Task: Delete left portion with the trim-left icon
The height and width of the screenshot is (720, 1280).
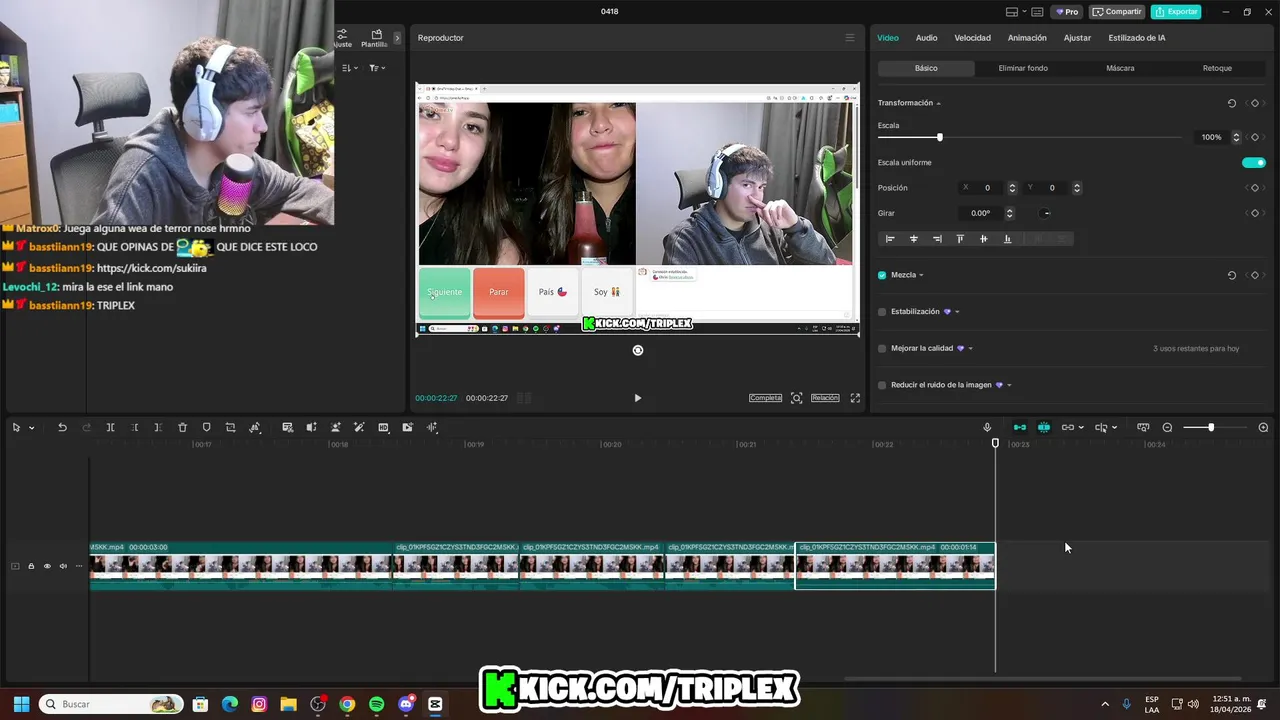Action: 134,427
